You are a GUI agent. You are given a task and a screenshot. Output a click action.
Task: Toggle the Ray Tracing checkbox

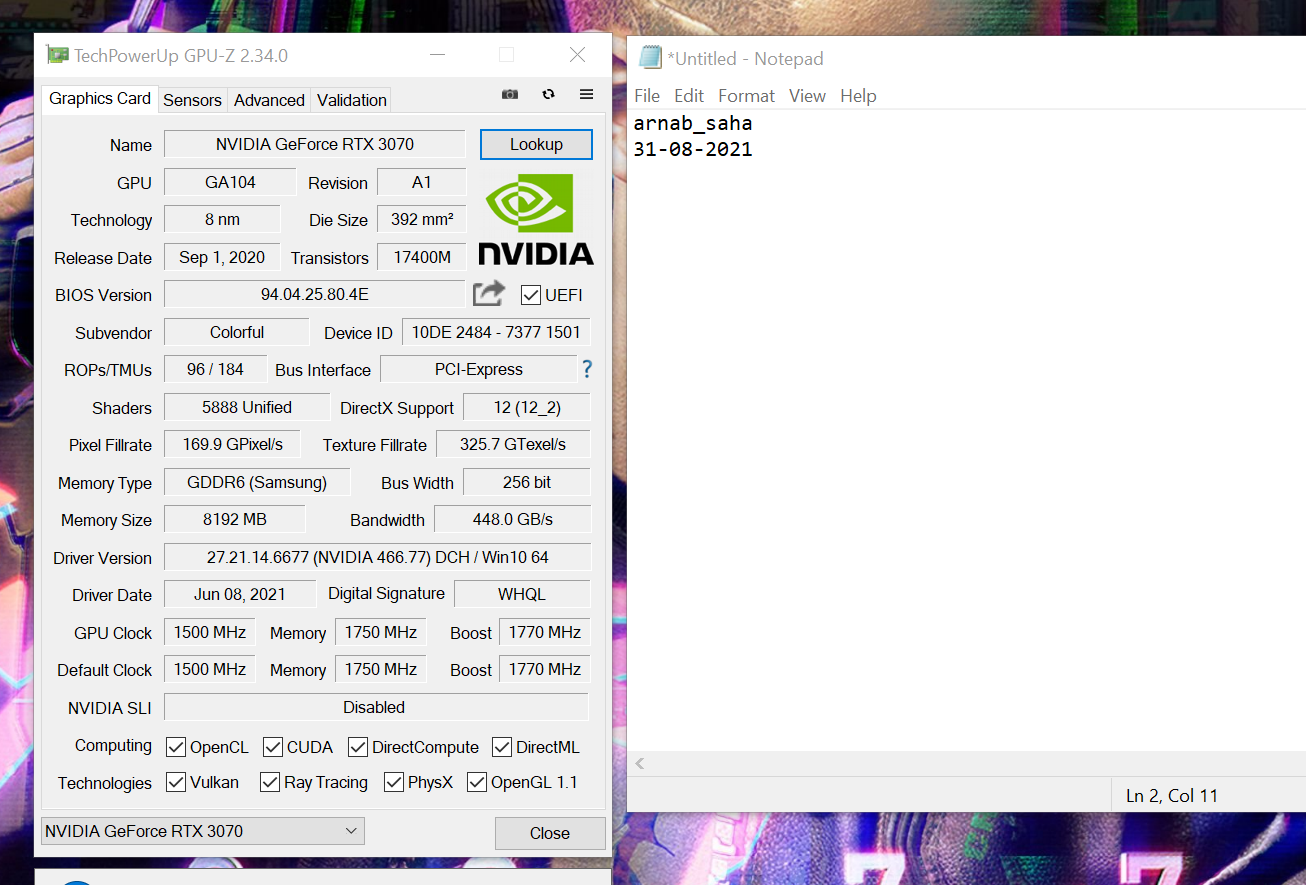(270, 782)
